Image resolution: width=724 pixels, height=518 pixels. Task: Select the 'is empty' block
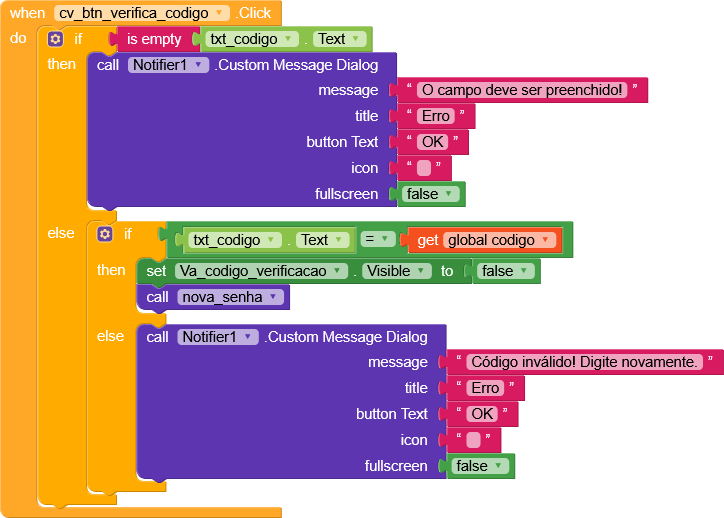[154, 39]
